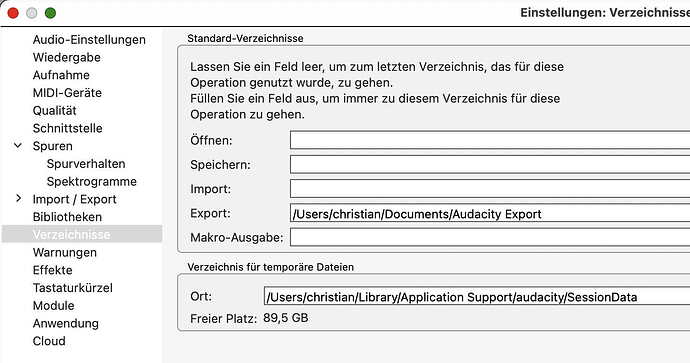Click the Makro-Ausgabe input field
The width and height of the screenshot is (690, 363).
(490, 238)
